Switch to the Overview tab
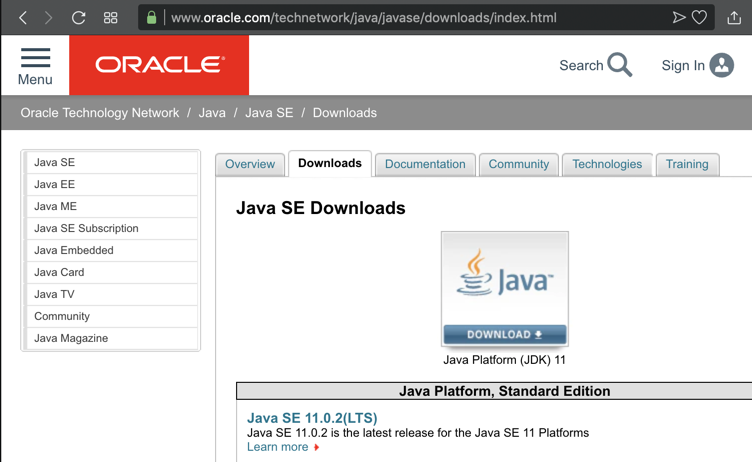Image resolution: width=752 pixels, height=462 pixels. pos(250,164)
